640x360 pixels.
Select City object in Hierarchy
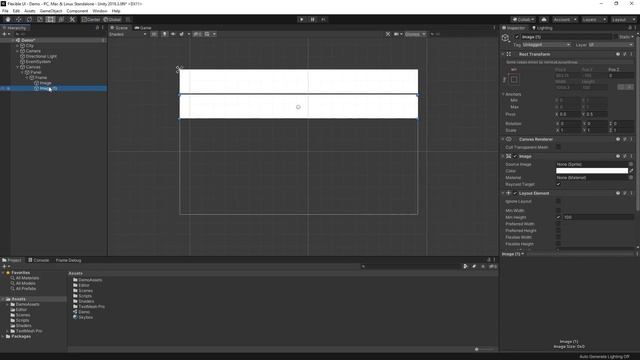coord(30,46)
